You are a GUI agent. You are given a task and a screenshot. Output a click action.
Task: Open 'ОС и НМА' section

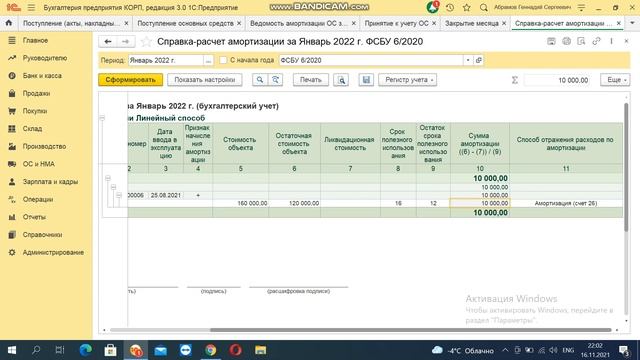click(38, 164)
